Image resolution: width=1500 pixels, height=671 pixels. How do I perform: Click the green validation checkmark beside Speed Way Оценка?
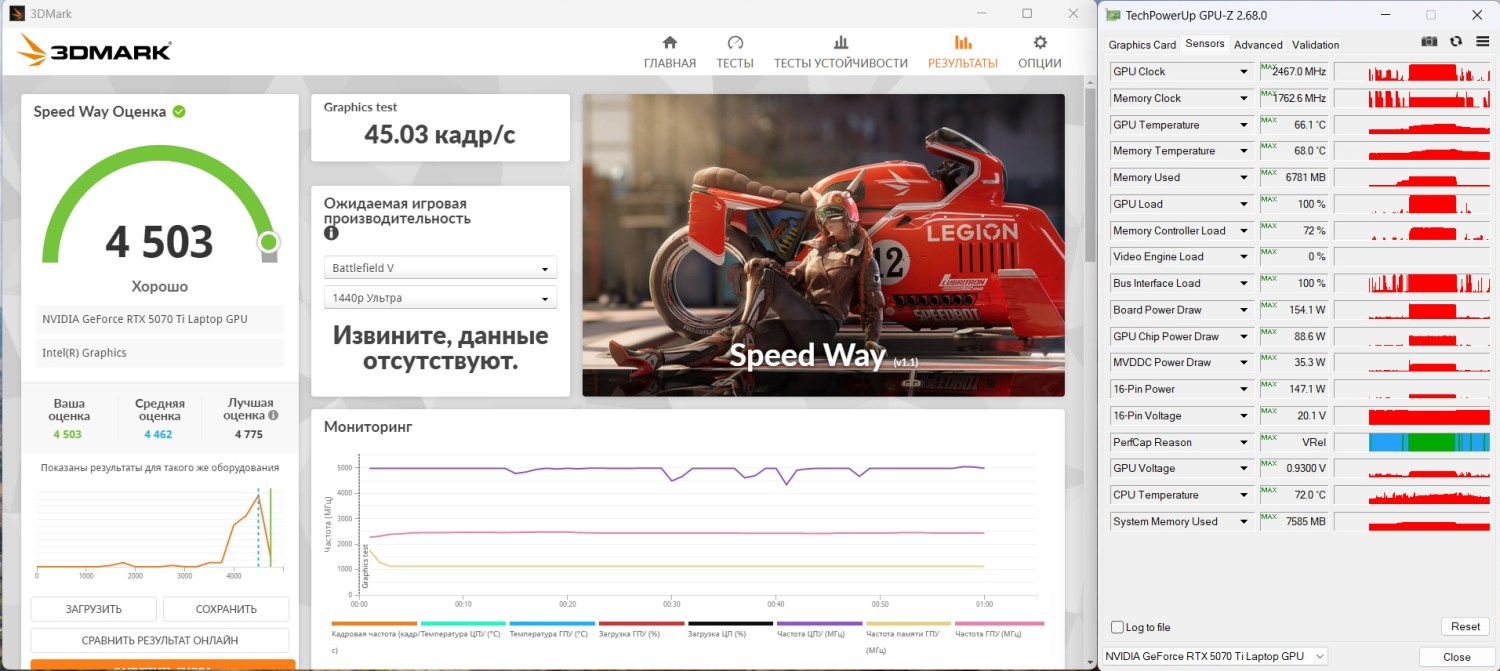[179, 111]
